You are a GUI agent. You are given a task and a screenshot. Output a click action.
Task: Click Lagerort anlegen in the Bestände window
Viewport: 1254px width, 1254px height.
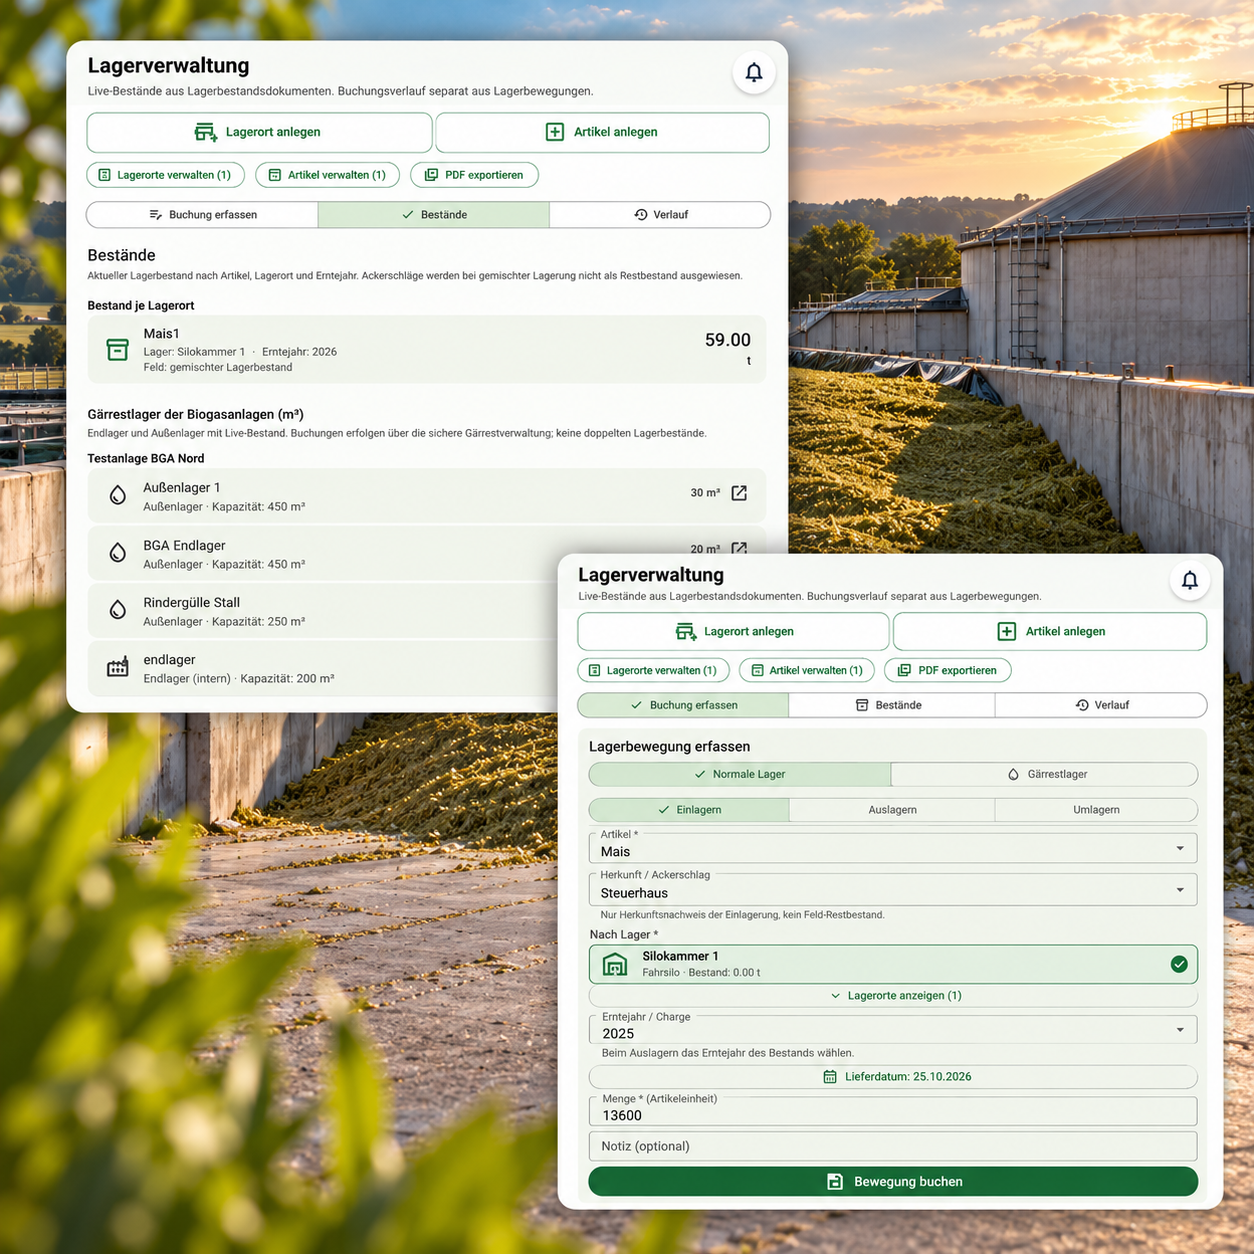[259, 132]
